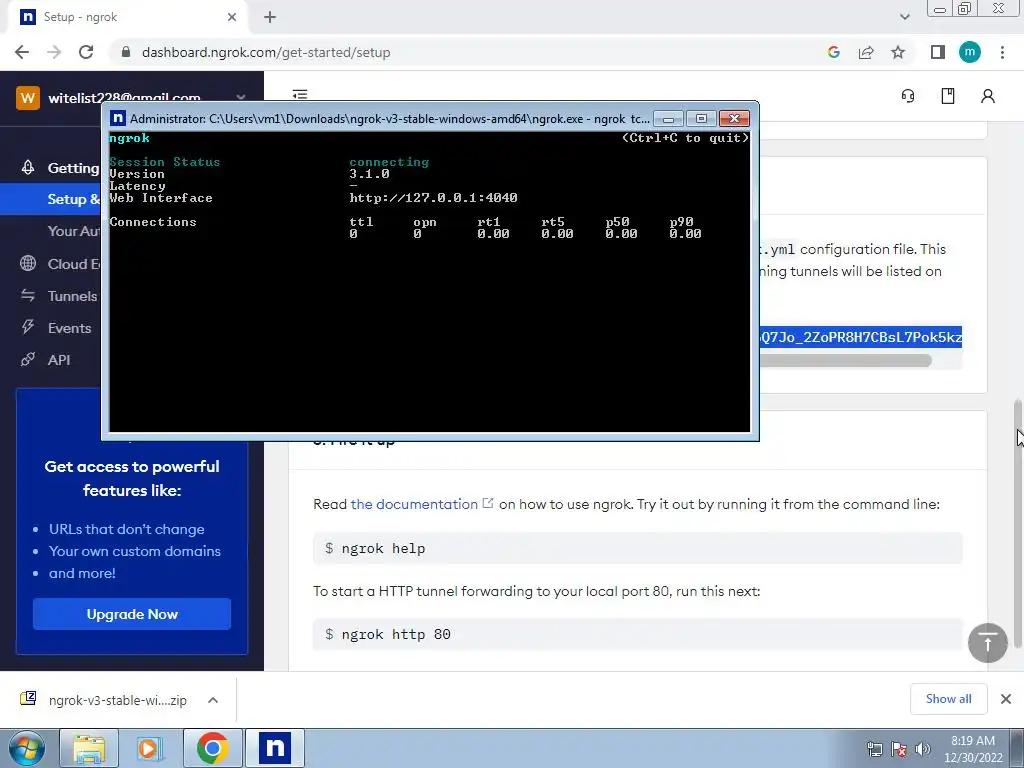Click the site lock icon
The image size is (1024, 768).
125,52
